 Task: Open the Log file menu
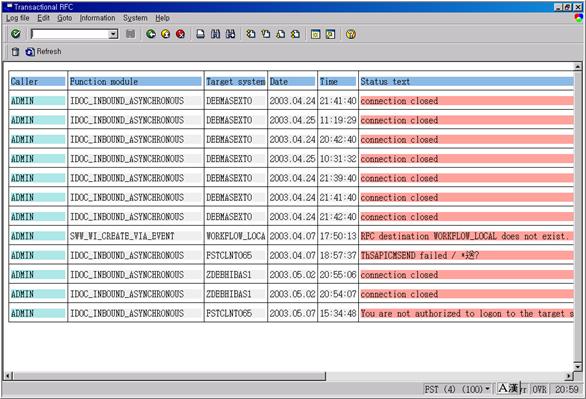(18, 18)
